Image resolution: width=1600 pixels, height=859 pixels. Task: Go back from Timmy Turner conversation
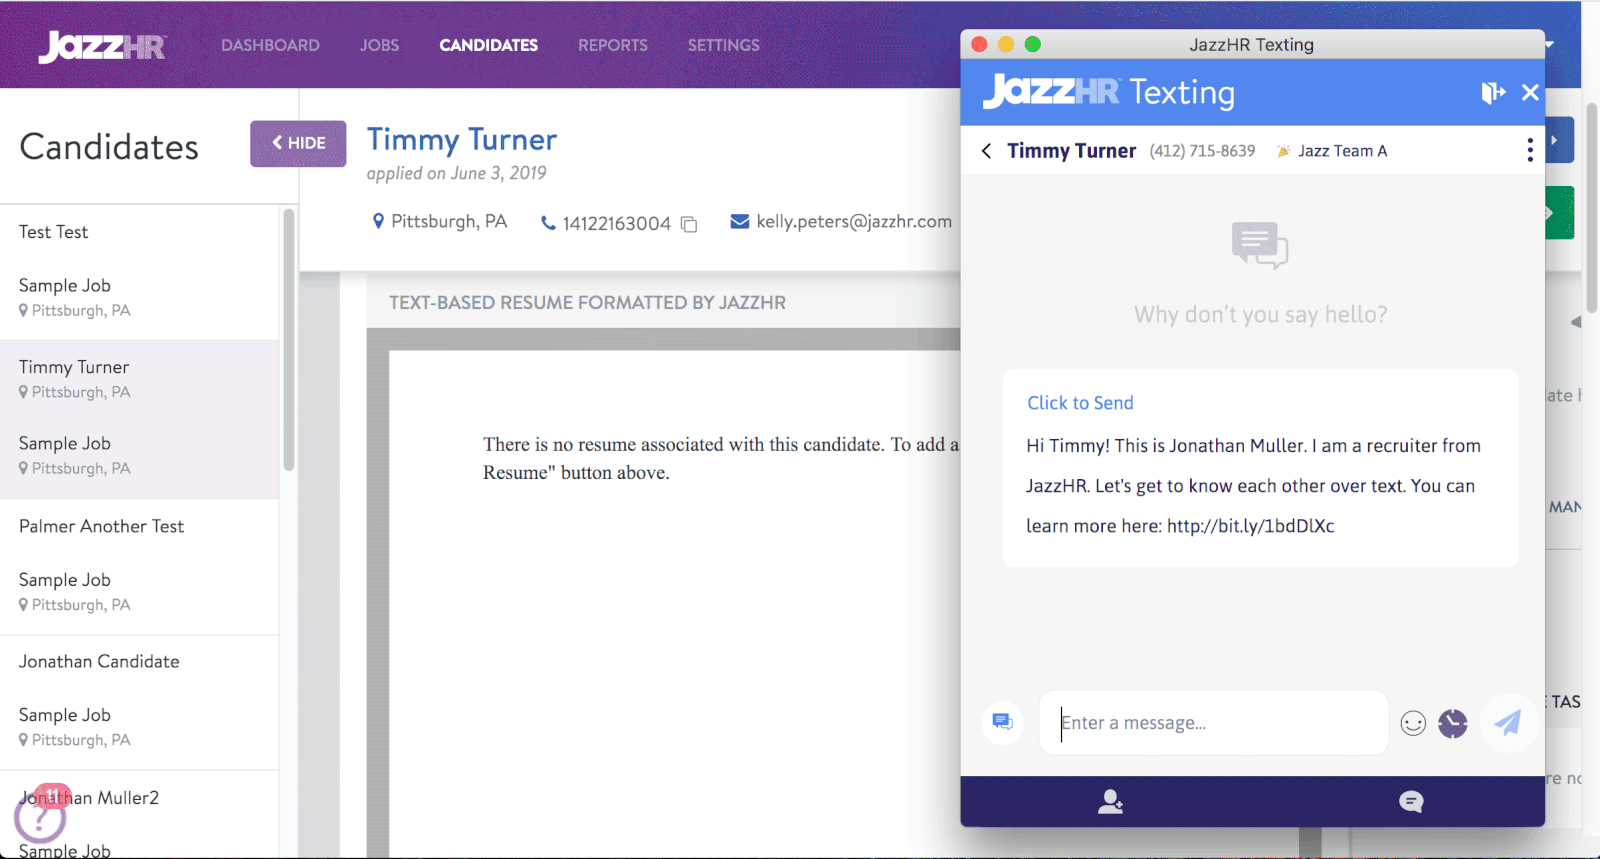(986, 150)
